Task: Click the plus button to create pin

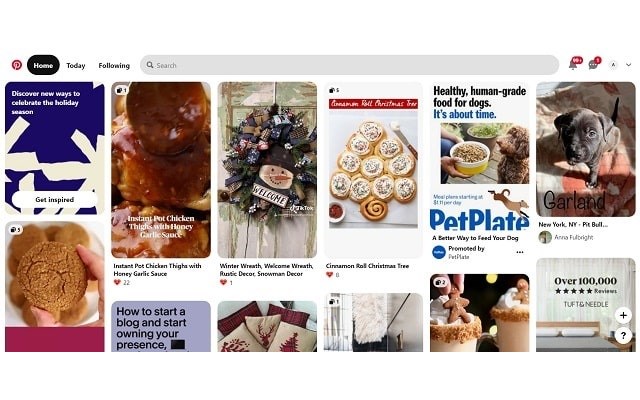Action: pyautogui.click(x=623, y=315)
